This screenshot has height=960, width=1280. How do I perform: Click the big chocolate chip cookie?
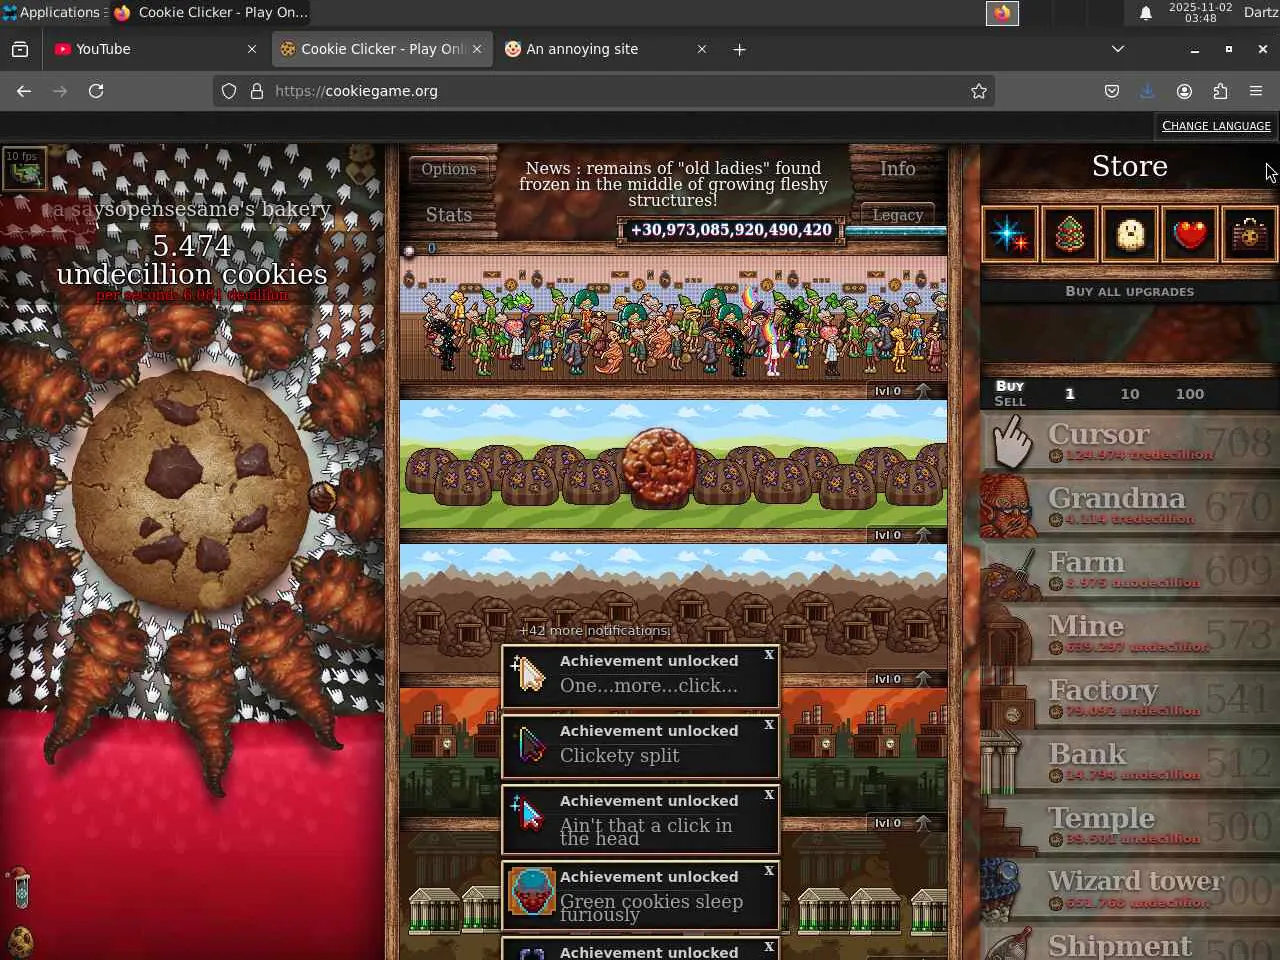tap(192, 490)
